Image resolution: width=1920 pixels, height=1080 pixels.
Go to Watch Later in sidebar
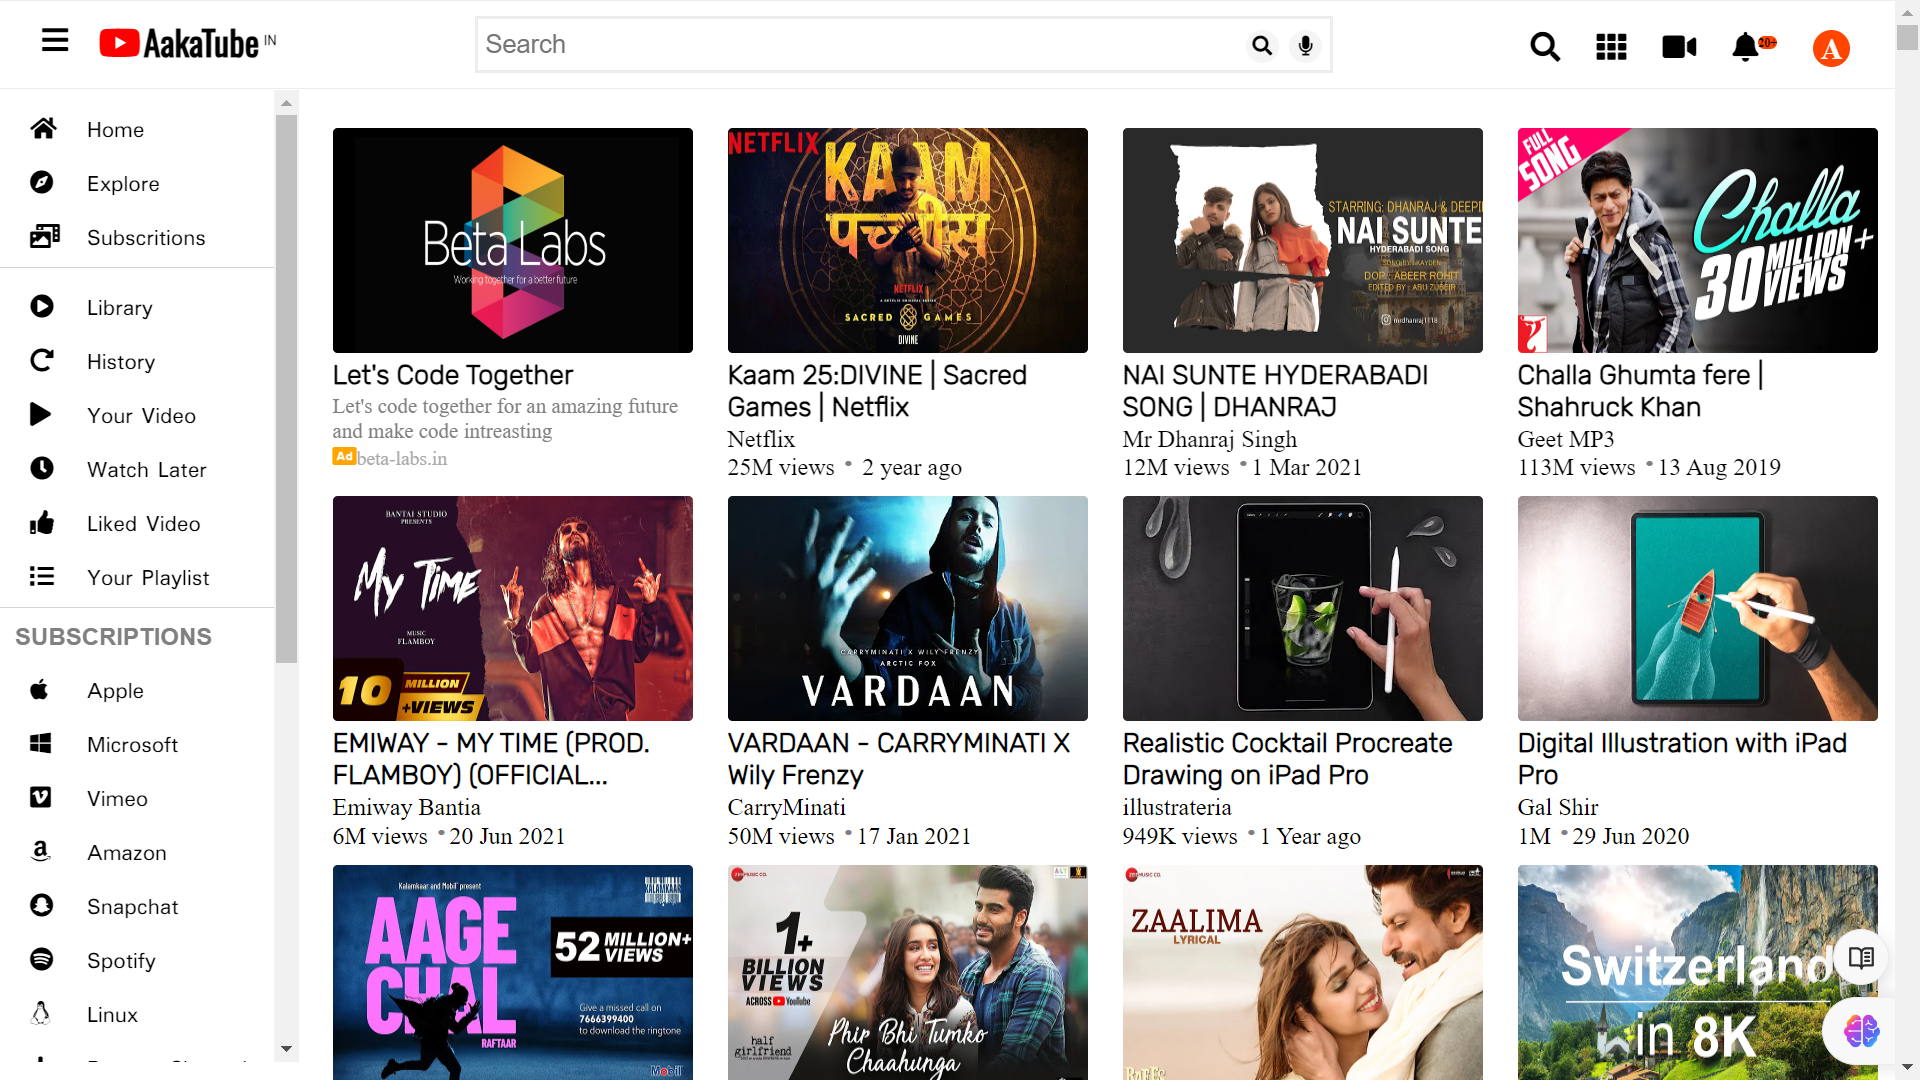[146, 470]
